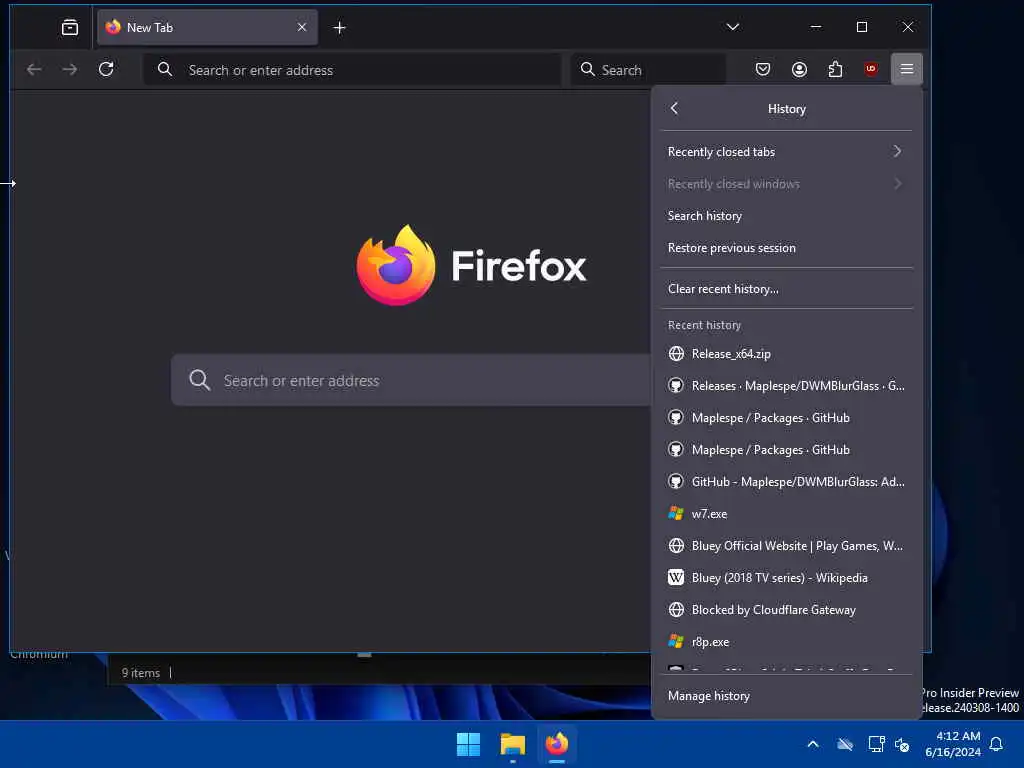This screenshot has width=1024, height=768.
Task: Open Recently closed tabs submenu
Action: [786, 152]
